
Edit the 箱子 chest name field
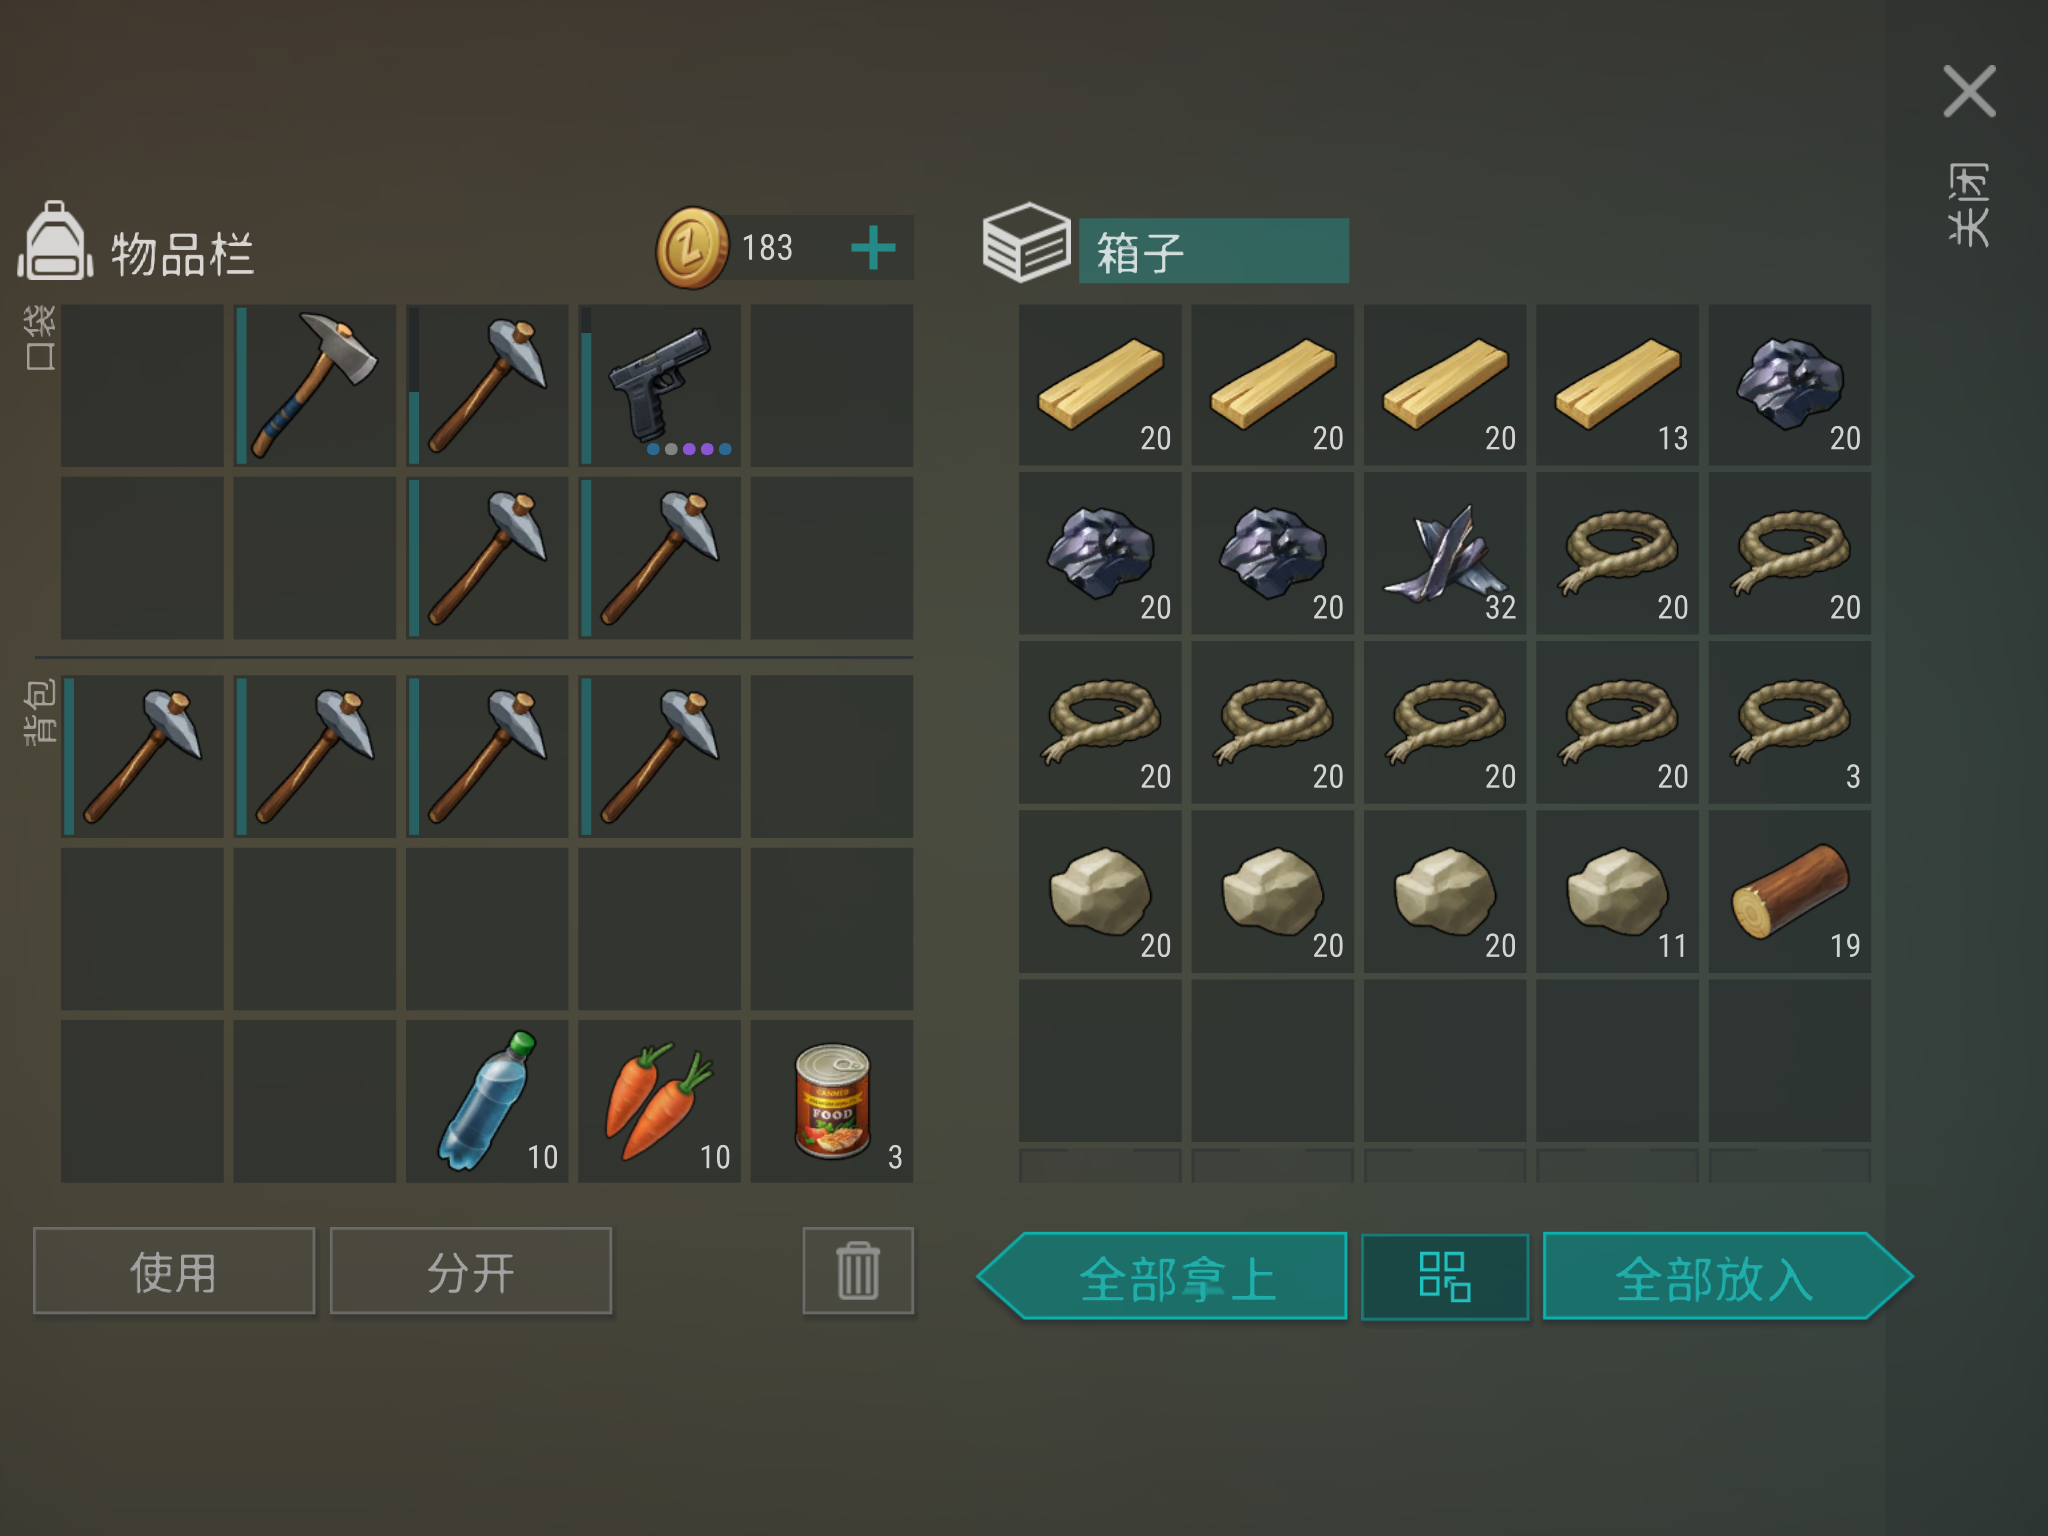(1214, 251)
